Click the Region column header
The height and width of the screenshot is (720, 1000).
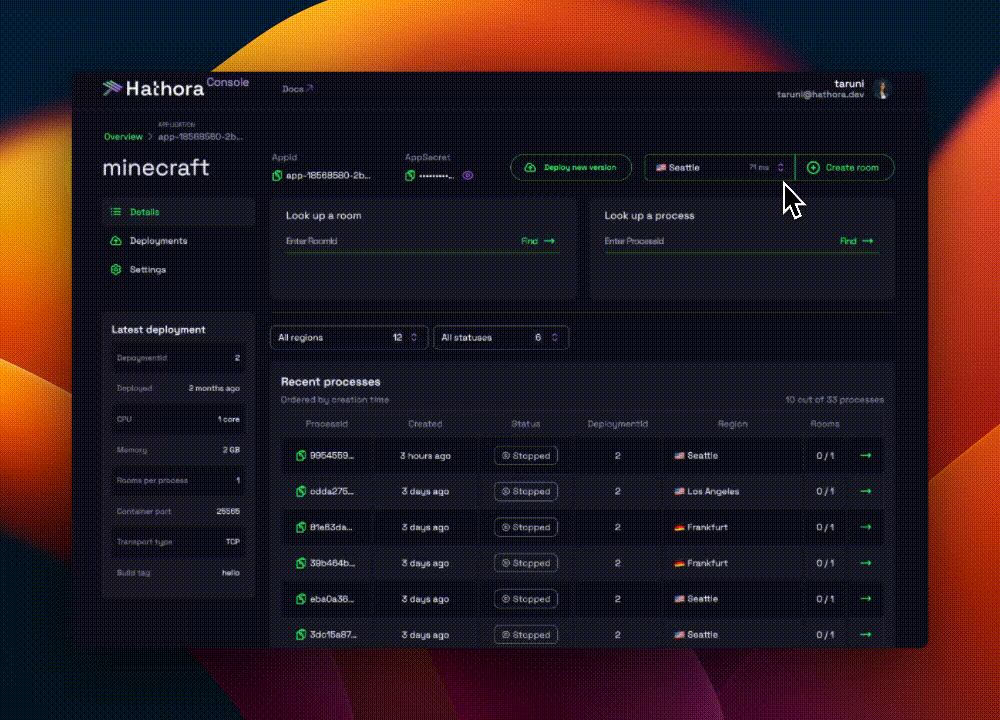732,423
